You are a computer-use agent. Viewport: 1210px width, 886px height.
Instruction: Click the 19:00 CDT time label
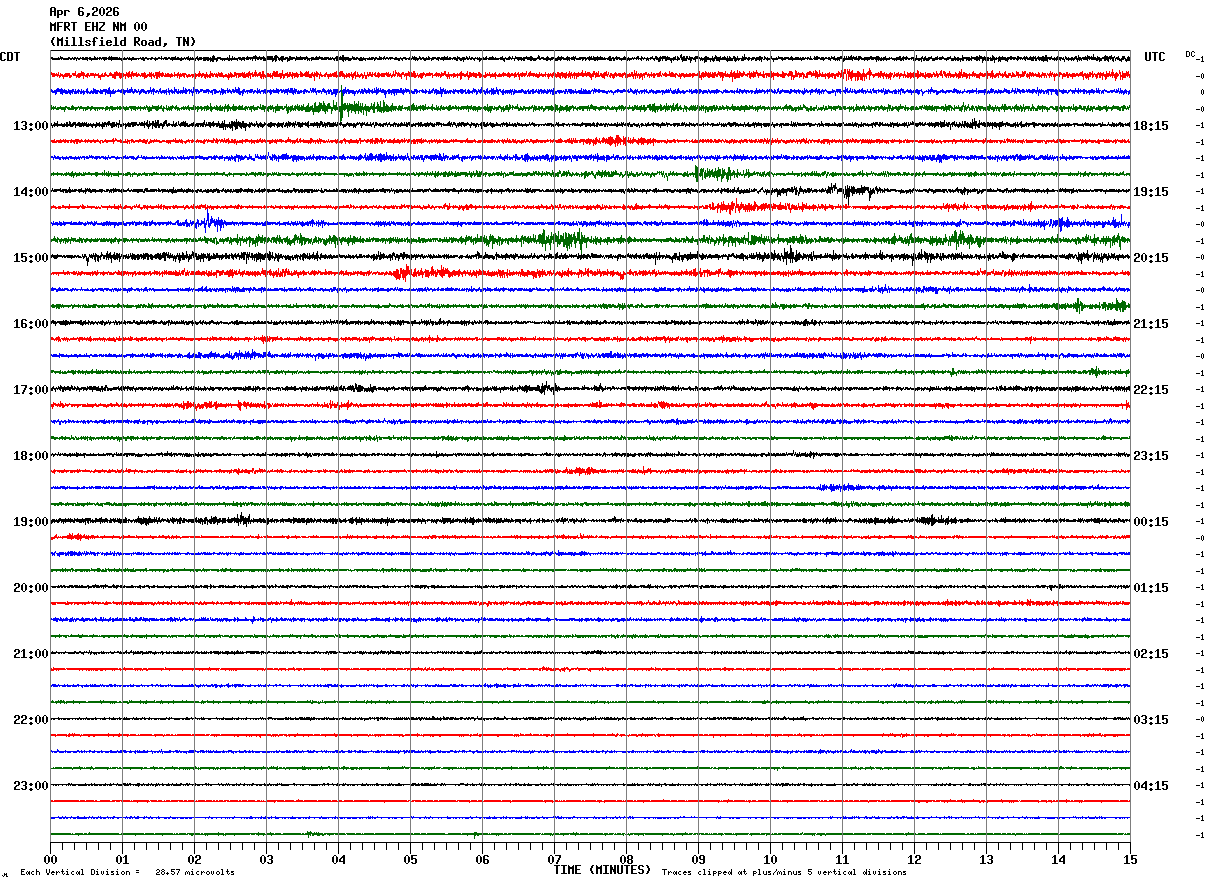coord(31,521)
